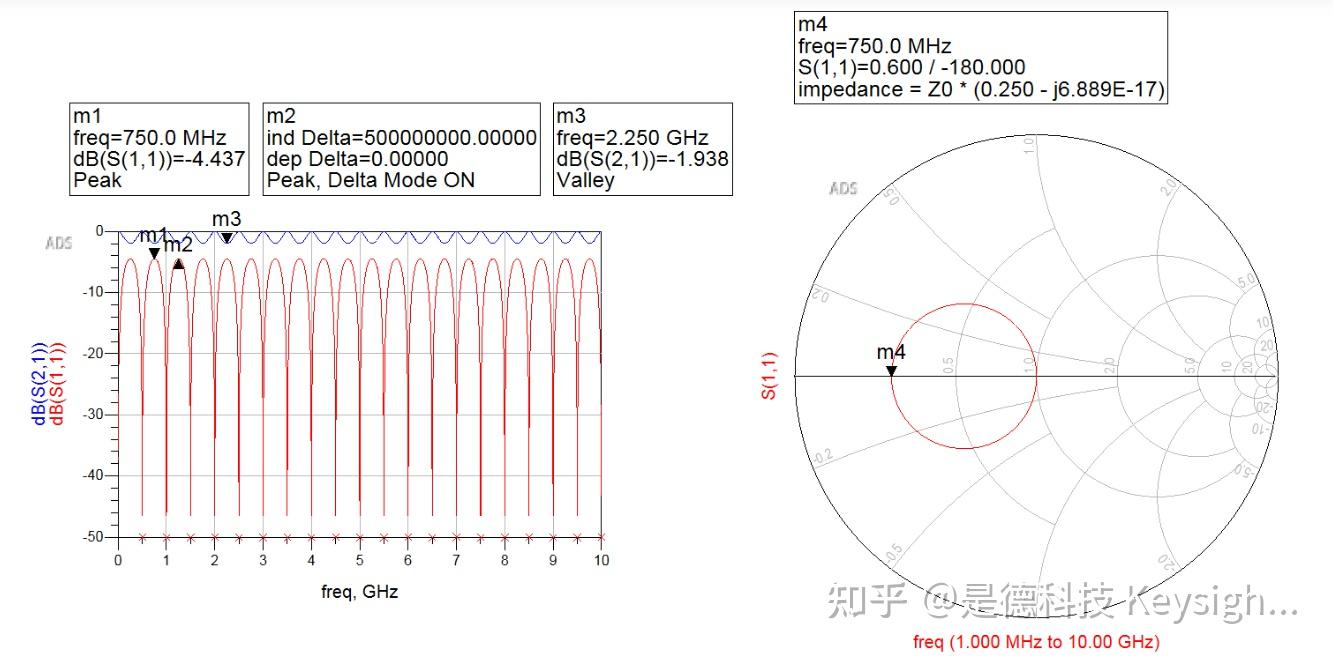Select the m3 marker triangle near 2.25 GHz
The image size is (1333, 661).
coord(226,237)
